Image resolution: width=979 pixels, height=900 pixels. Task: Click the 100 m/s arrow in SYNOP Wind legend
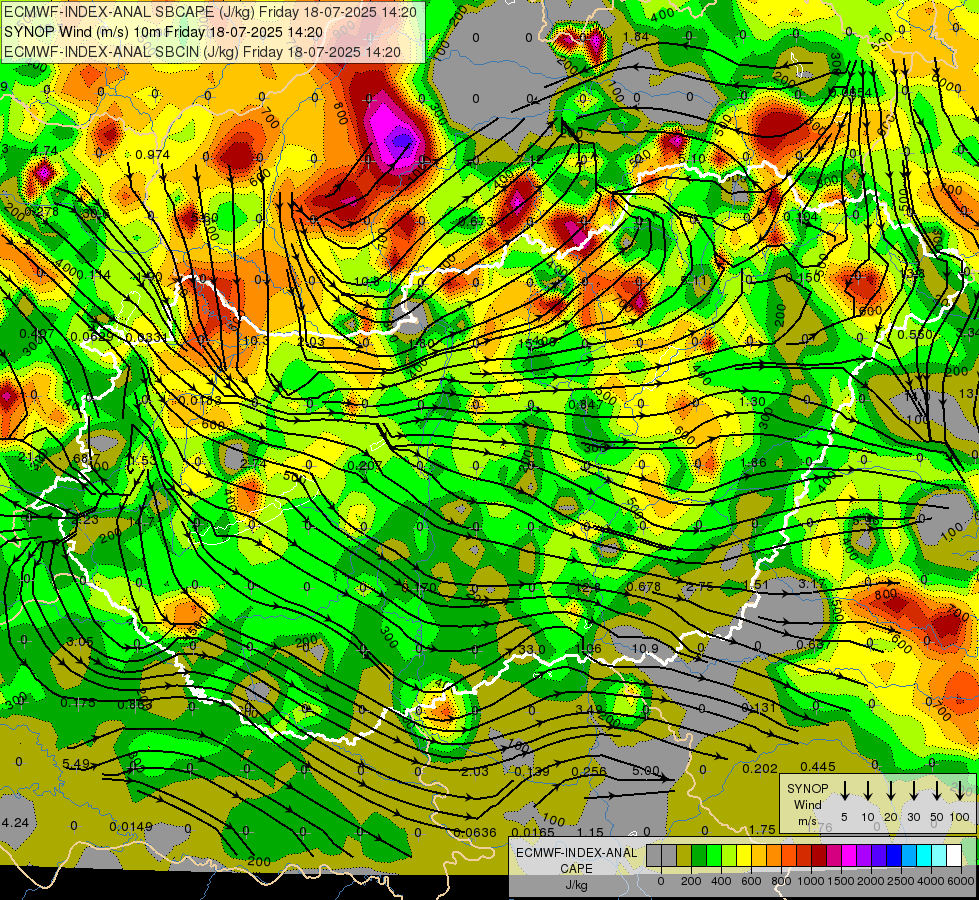[960, 790]
